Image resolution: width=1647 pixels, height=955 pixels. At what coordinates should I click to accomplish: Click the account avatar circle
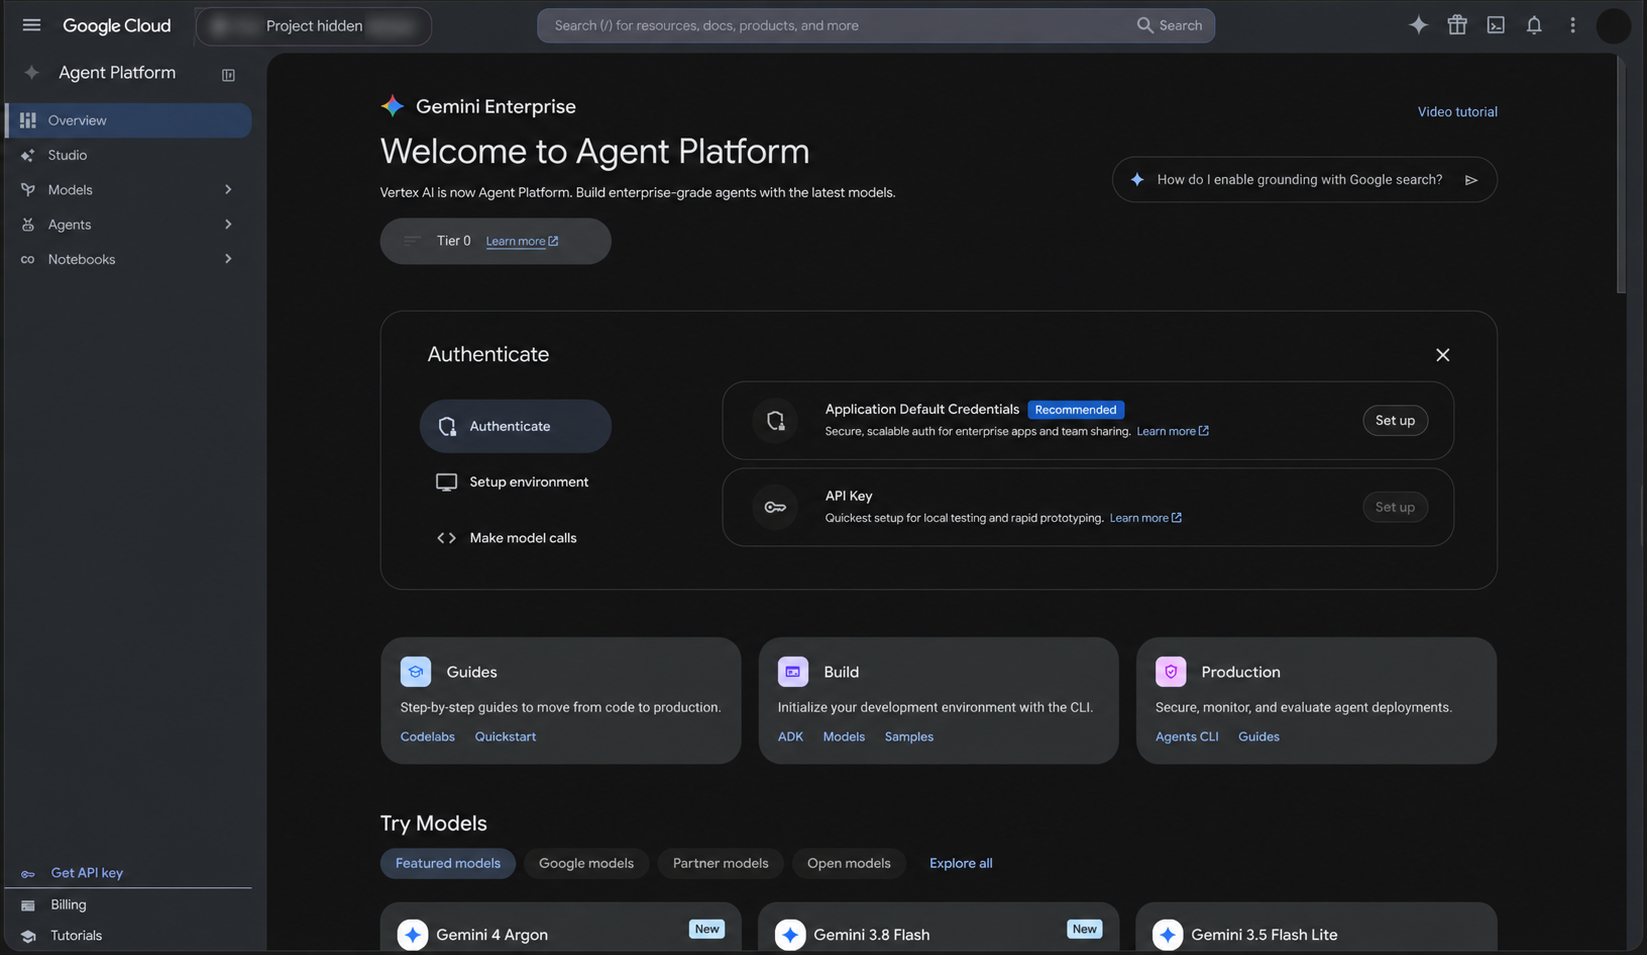pyautogui.click(x=1613, y=25)
